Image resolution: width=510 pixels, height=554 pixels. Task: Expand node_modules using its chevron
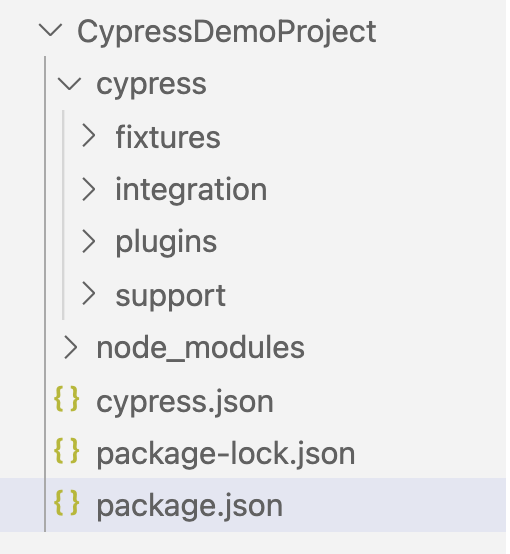70,347
